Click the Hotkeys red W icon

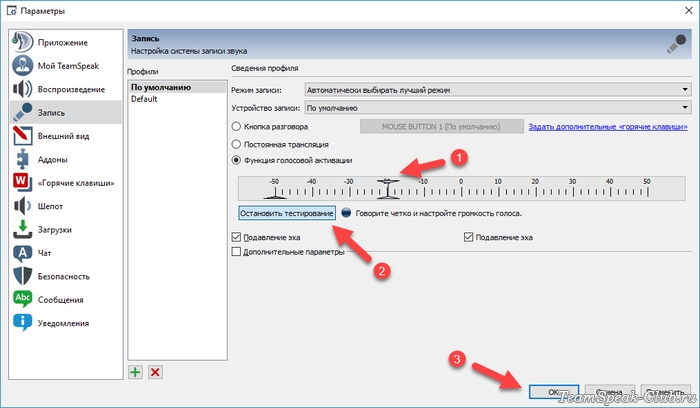(x=22, y=182)
